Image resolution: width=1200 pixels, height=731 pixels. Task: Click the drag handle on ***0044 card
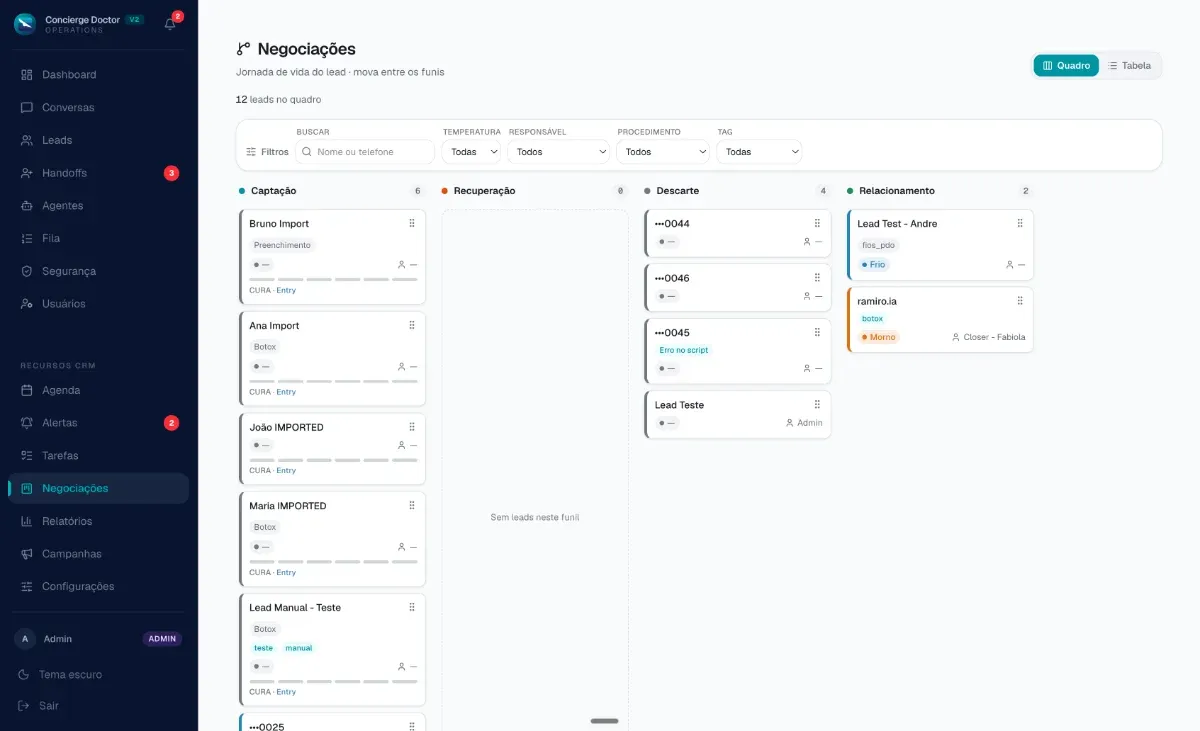coord(817,223)
